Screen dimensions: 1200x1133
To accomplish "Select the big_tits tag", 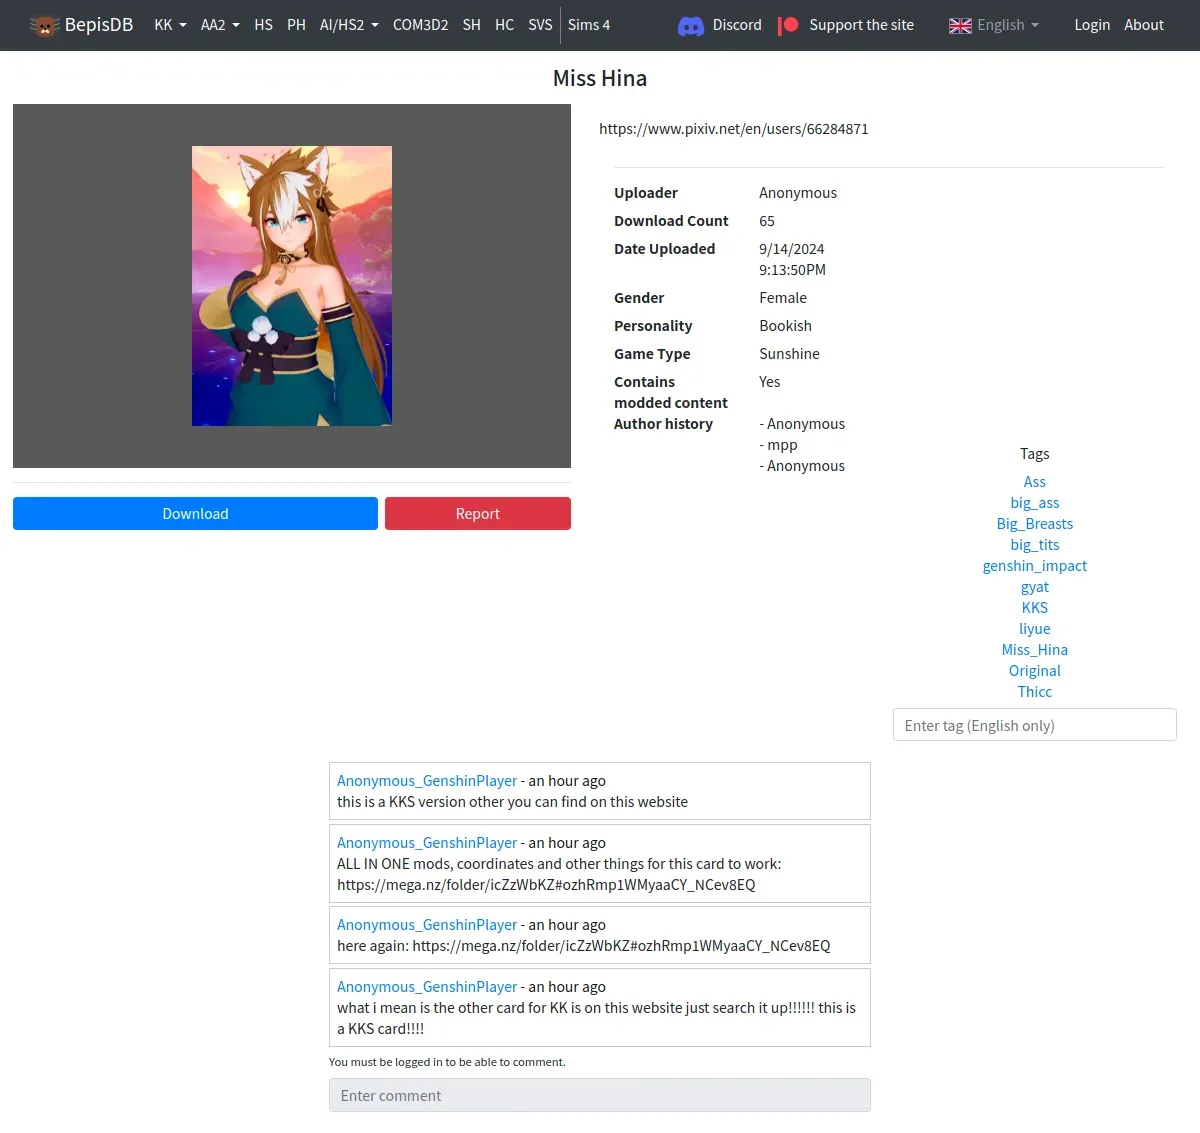I will click(x=1035, y=545).
